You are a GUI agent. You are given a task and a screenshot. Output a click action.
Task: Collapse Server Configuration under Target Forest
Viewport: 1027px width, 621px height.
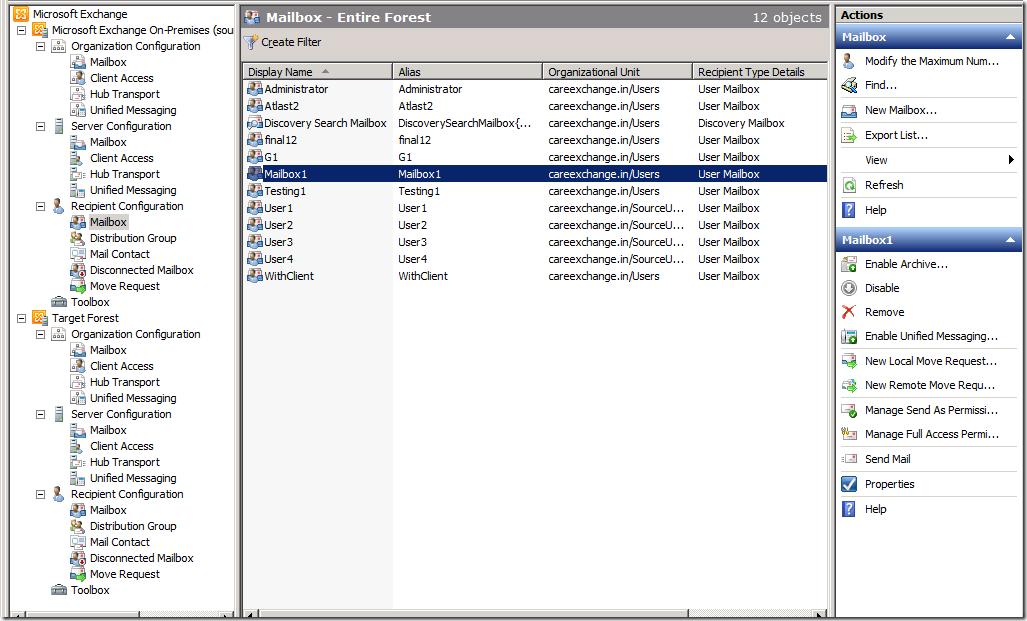coord(41,415)
